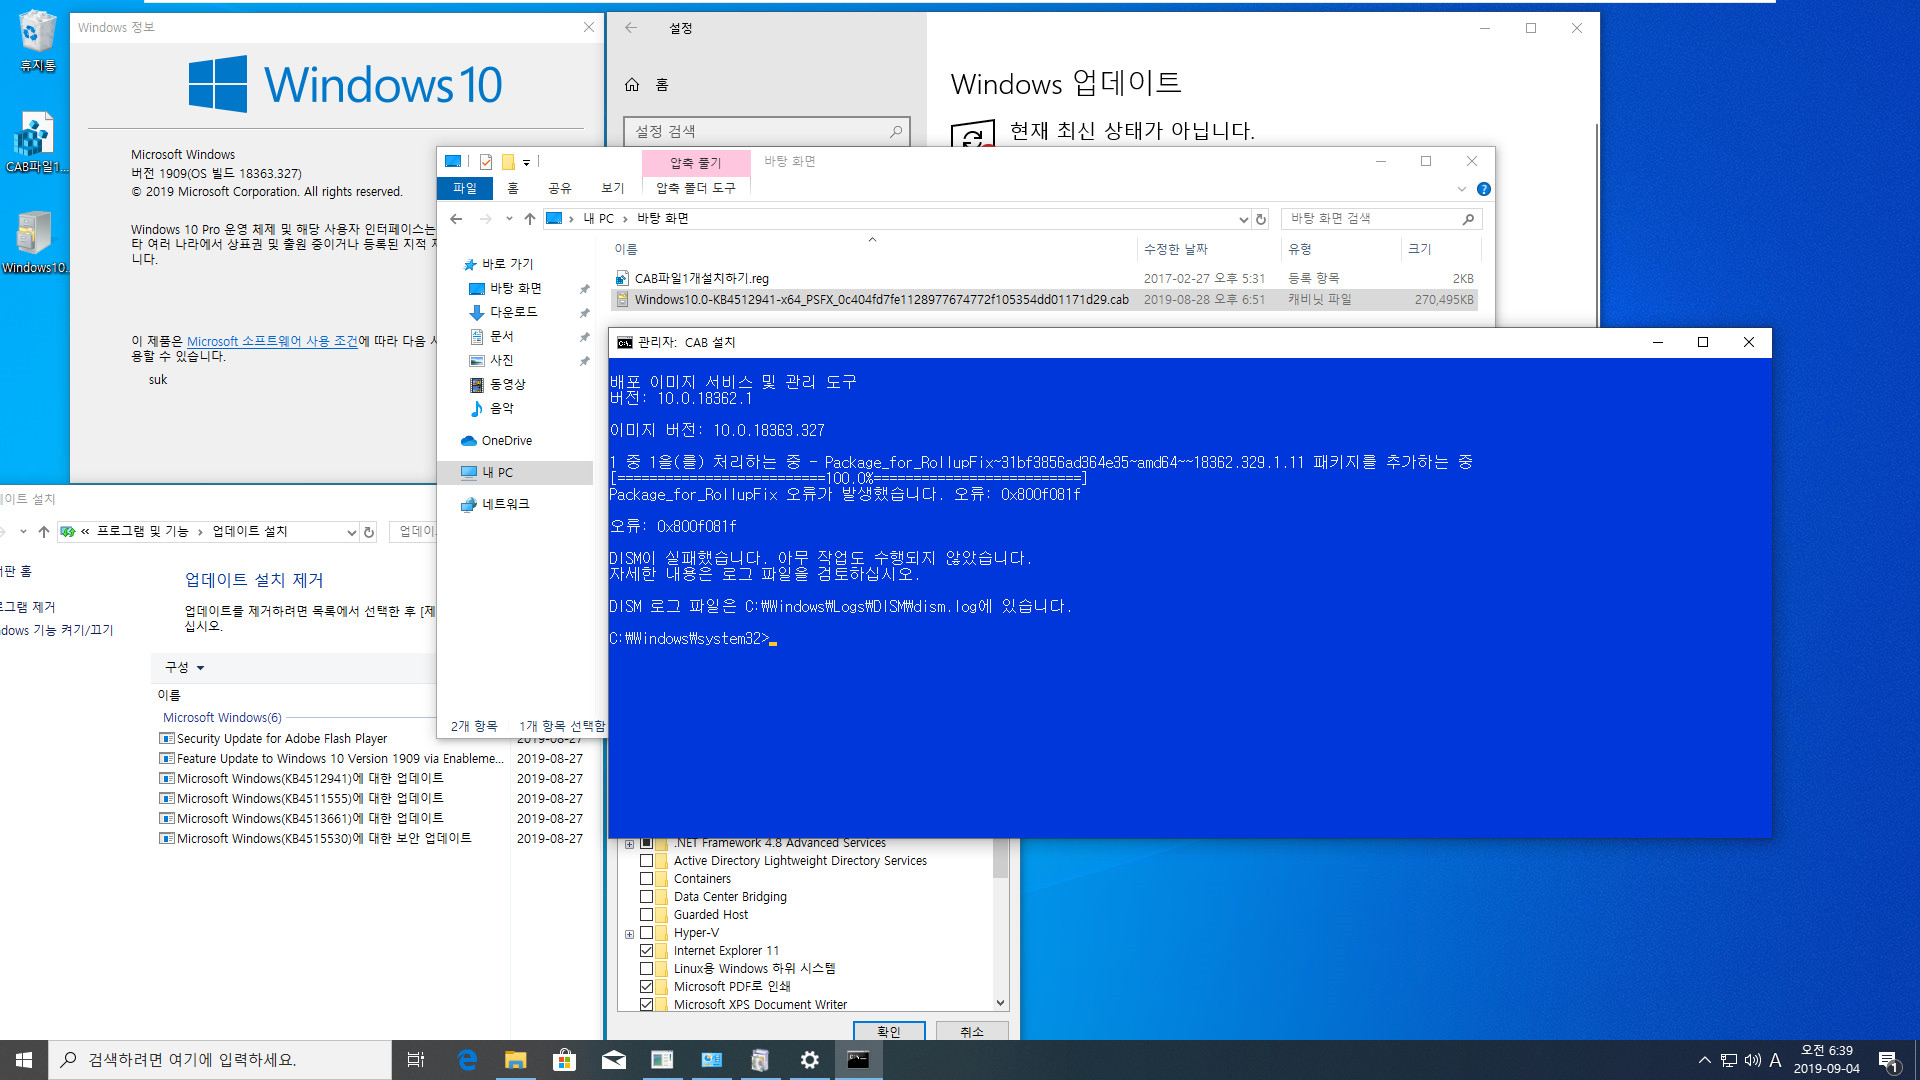Screen dimensions: 1920x1080
Task: Click Explorer back navigation arrow
Action: (456, 219)
